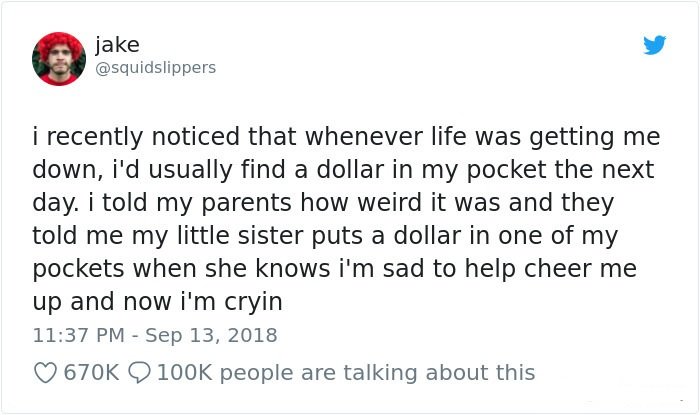Click 'help cheer me' in the tweet
The image size is (700, 415).
(x=550, y=269)
